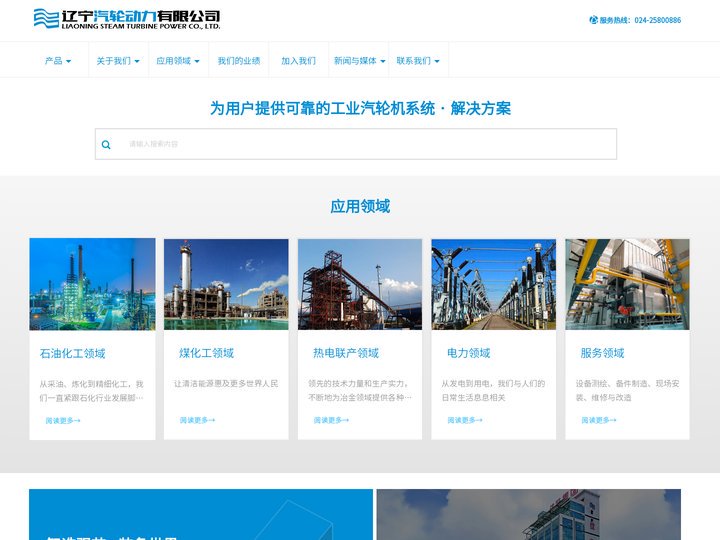Screen dimensions: 720x540
Task: Click the service hotline number 024-25800886
Action: [658, 20]
